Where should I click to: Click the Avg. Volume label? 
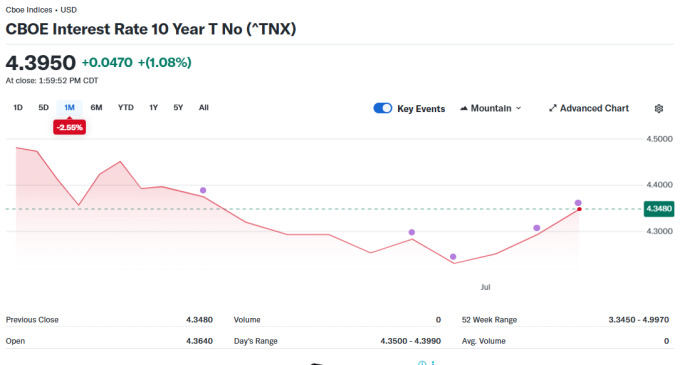pyautogui.click(x=484, y=341)
